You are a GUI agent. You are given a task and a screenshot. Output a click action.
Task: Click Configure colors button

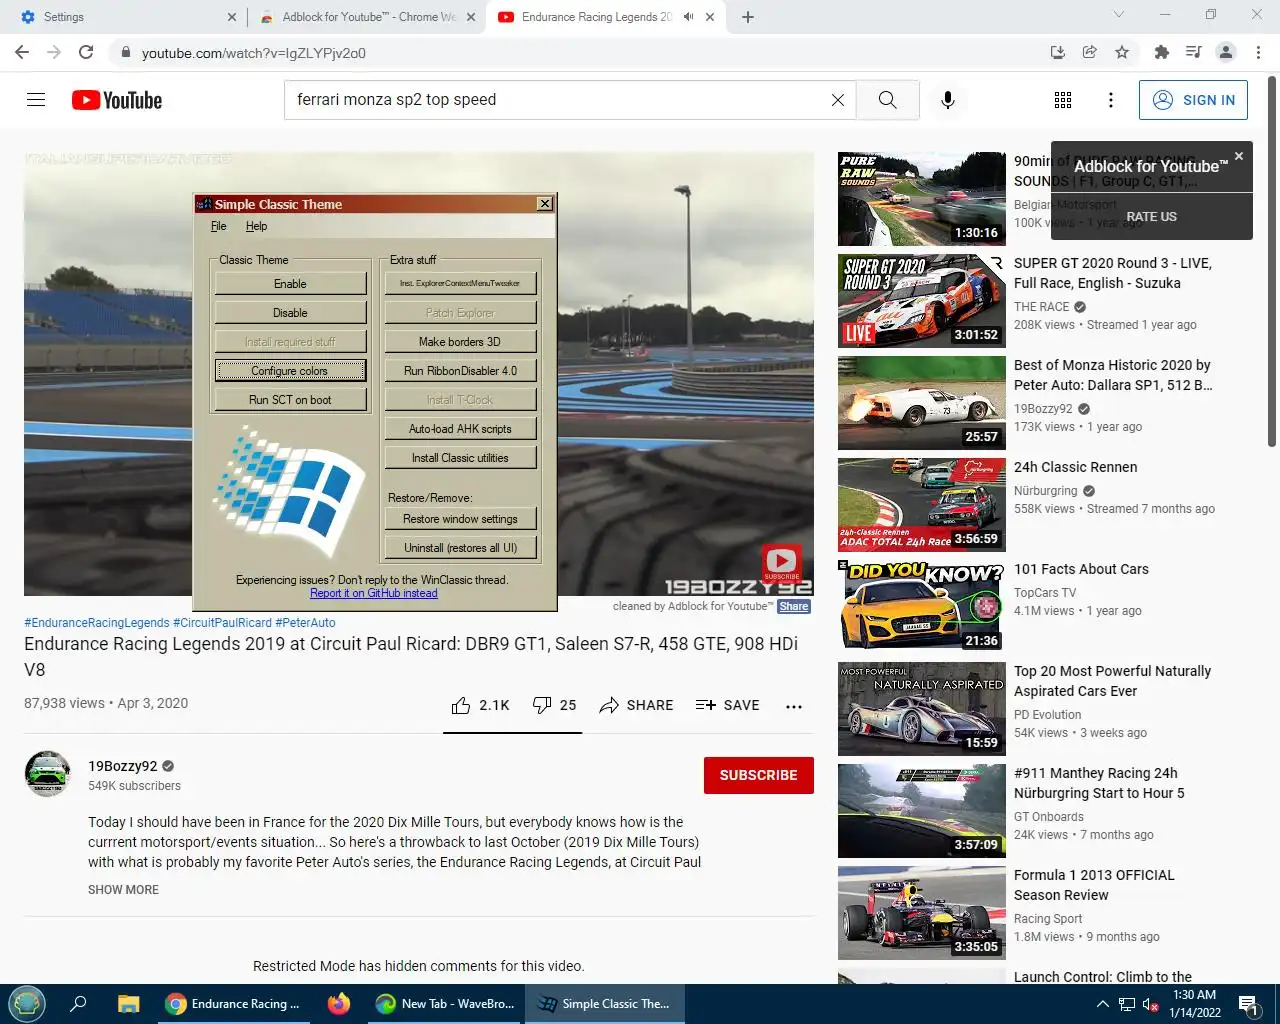click(x=290, y=371)
